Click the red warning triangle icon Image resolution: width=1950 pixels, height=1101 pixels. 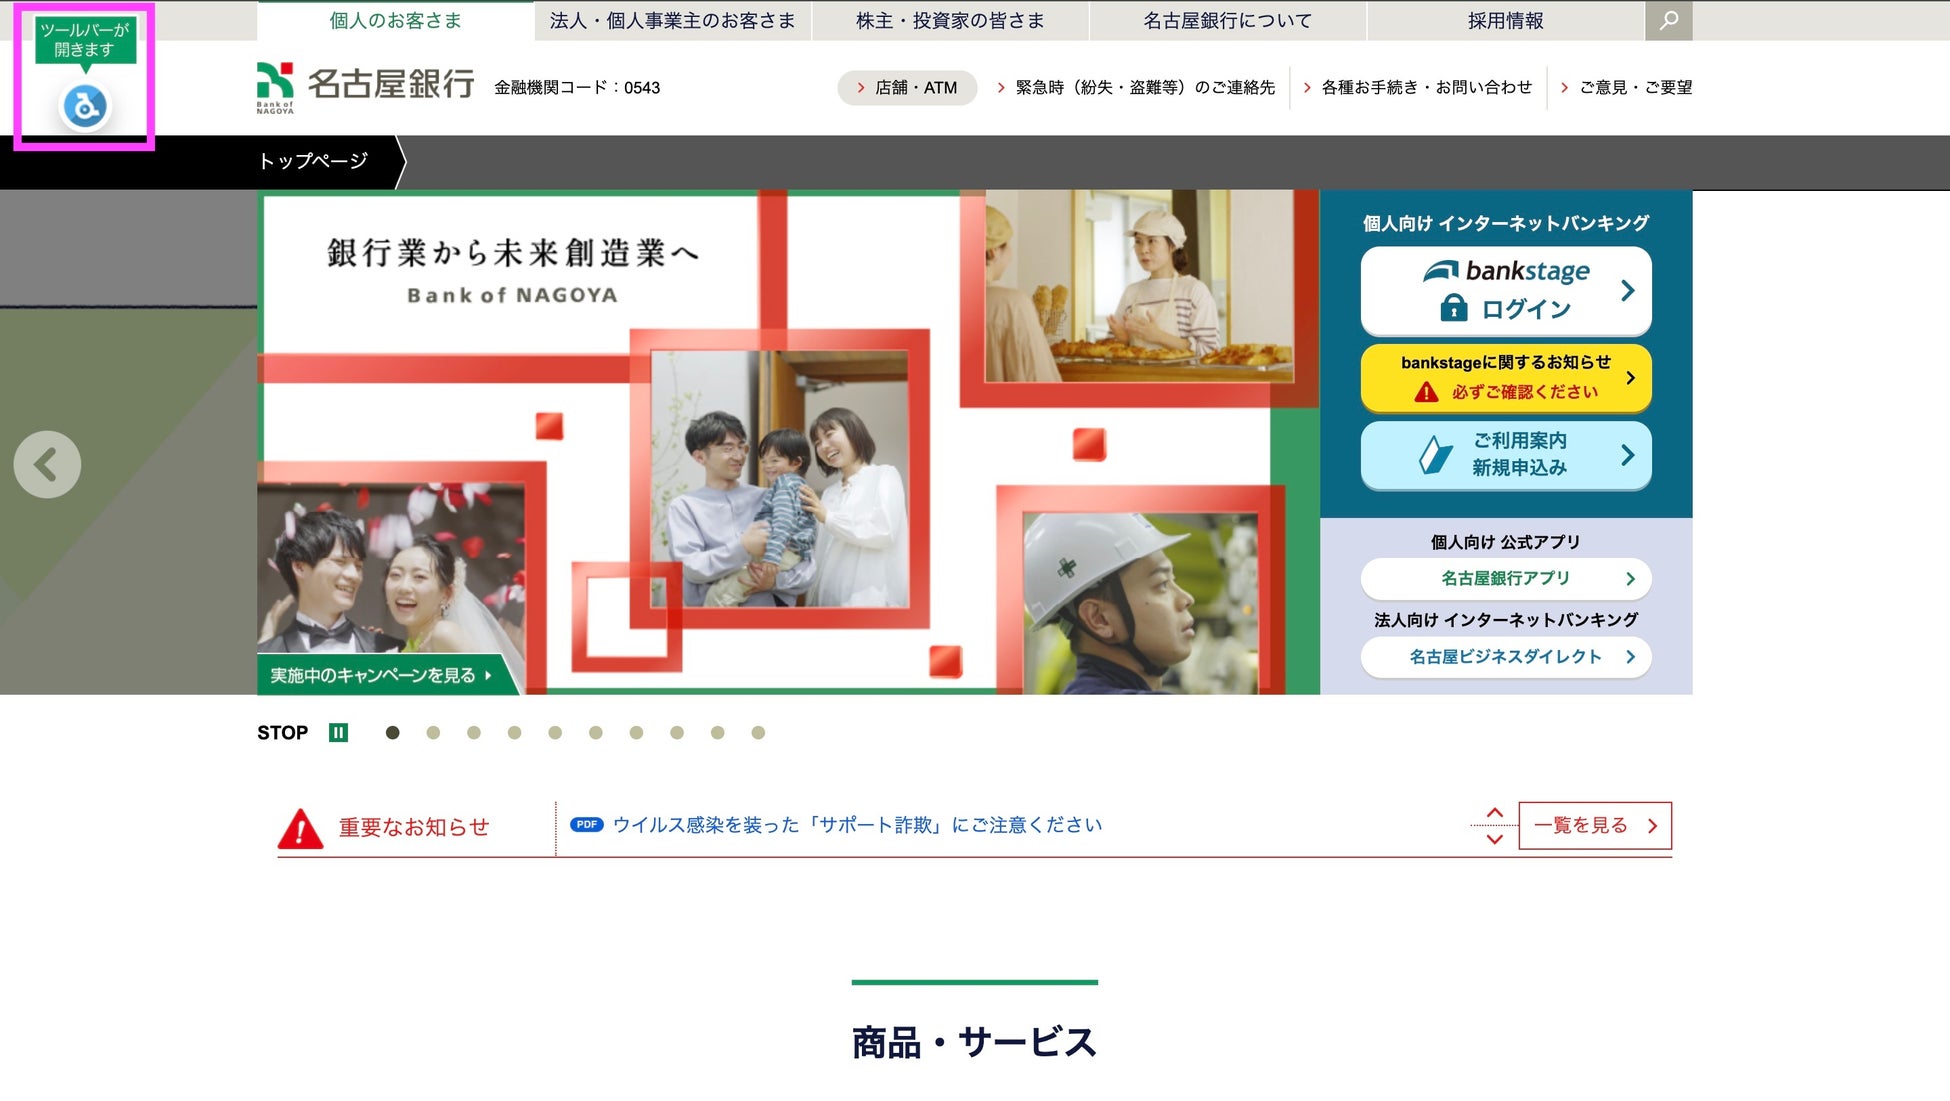(300, 829)
